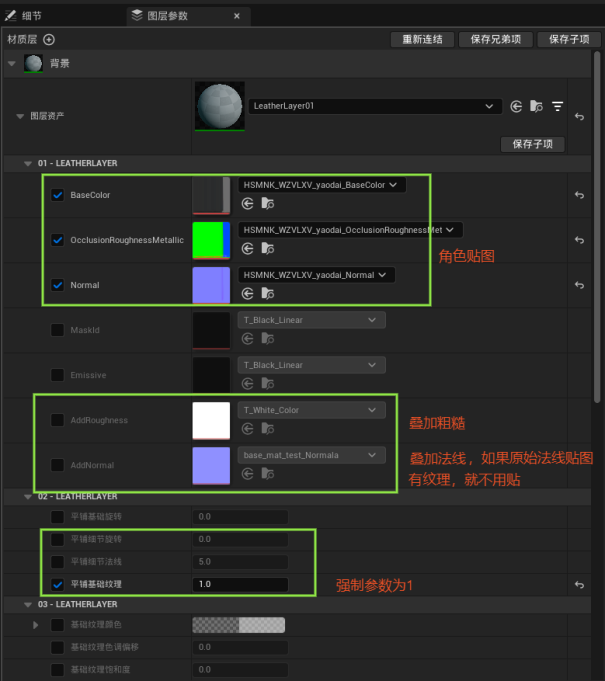The image size is (605, 681).
Task: Reset BaseColor parameter to default
Action: 580,195
